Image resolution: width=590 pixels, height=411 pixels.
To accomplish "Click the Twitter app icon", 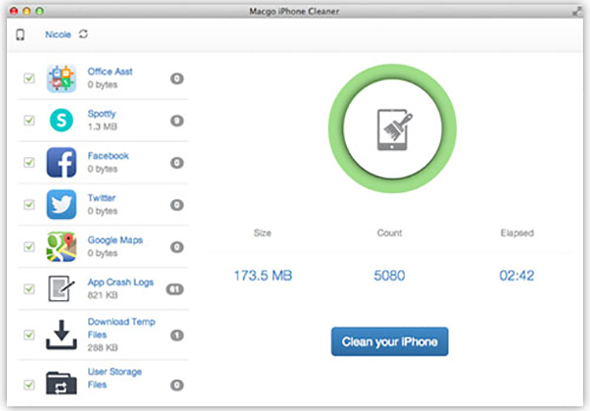I will click(61, 204).
